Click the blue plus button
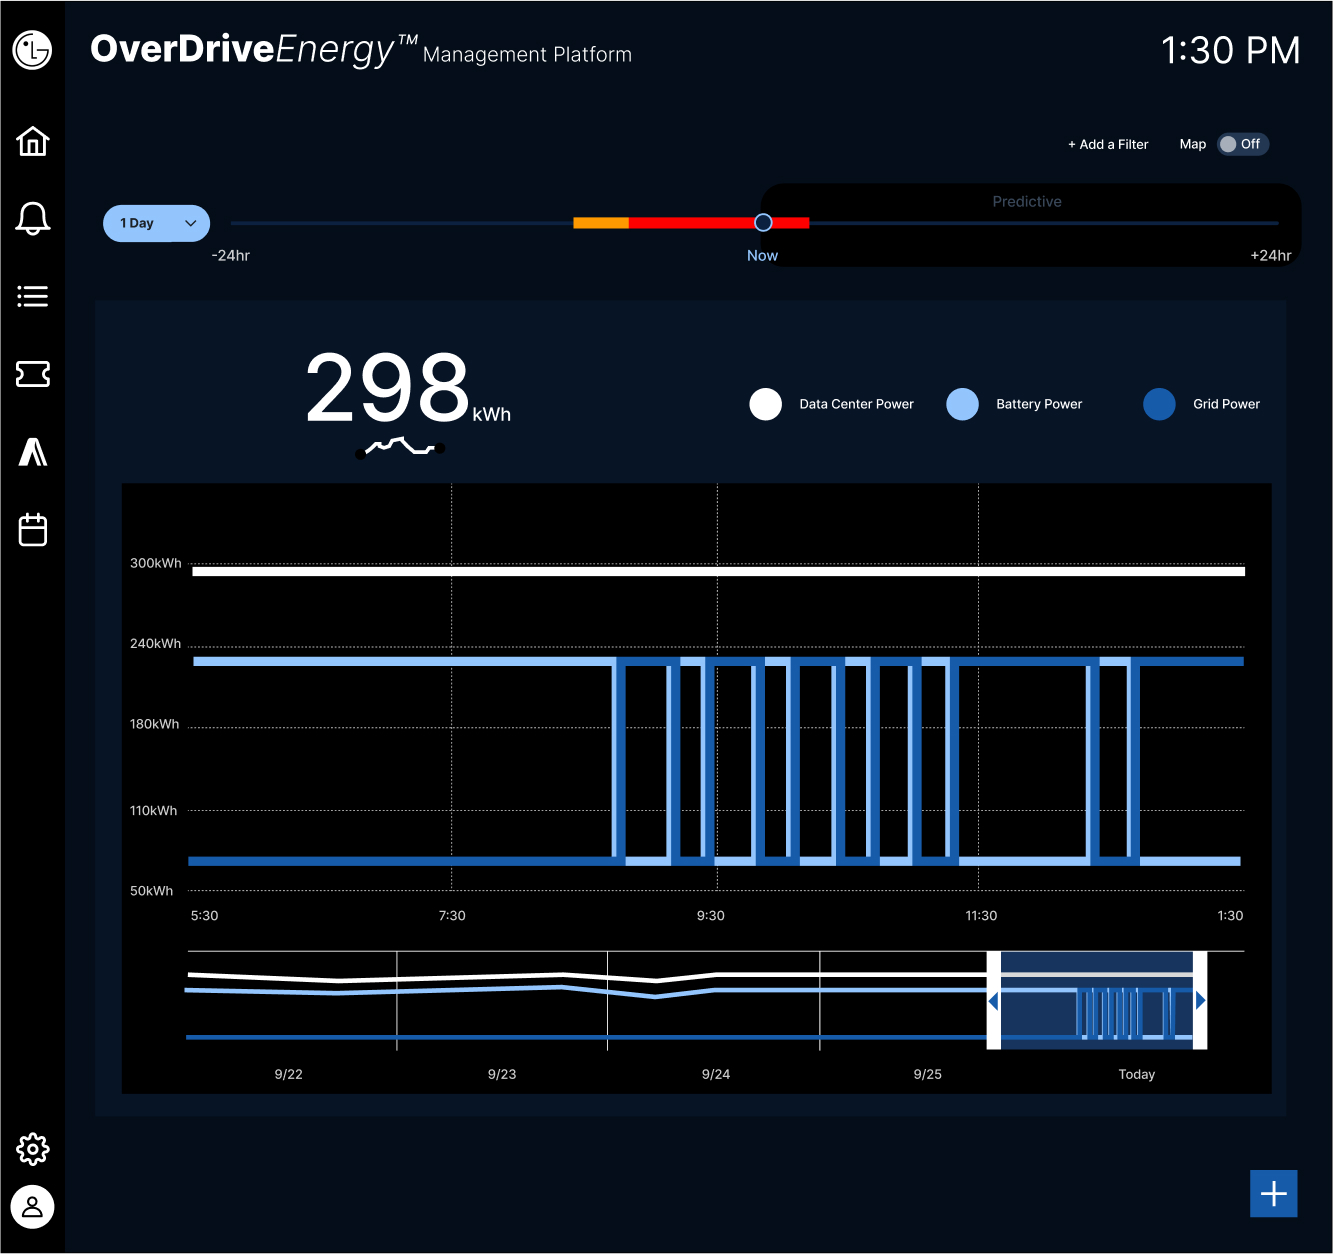Image resolution: width=1333 pixels, height=1254 pixels. click(x=1273, y=1194)
